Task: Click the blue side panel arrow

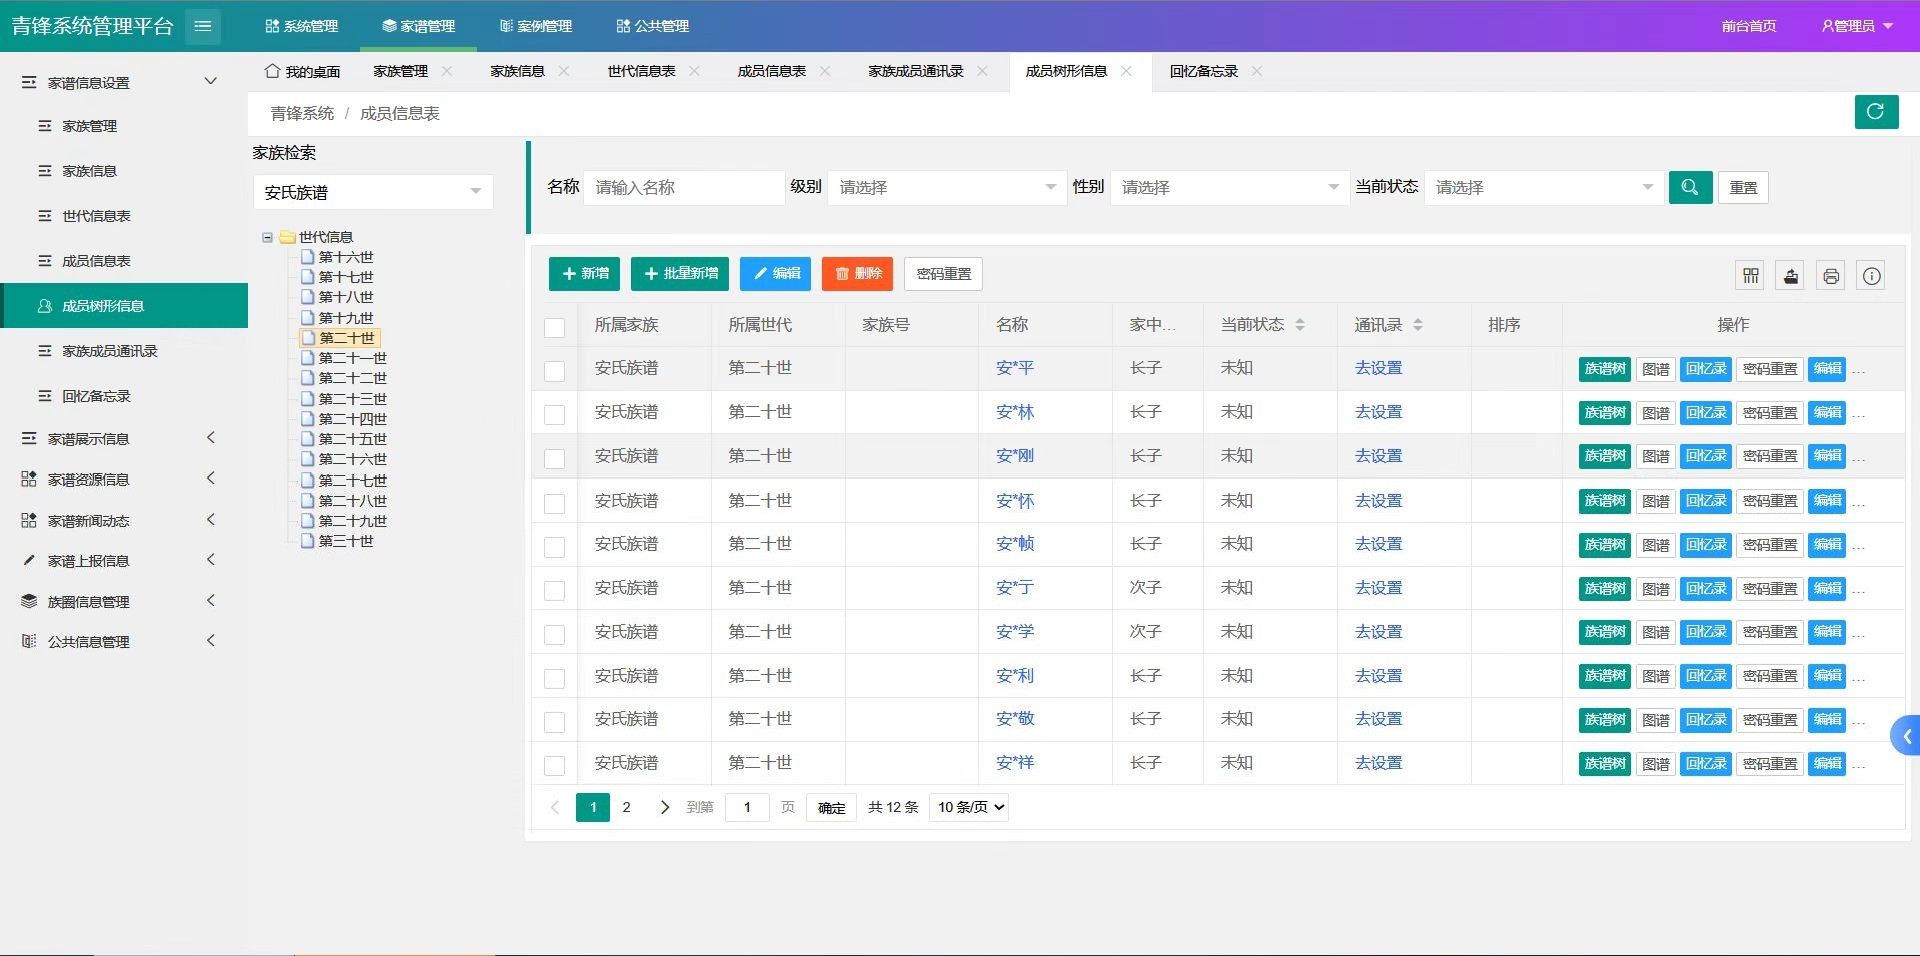Action: click(1906, 737)
